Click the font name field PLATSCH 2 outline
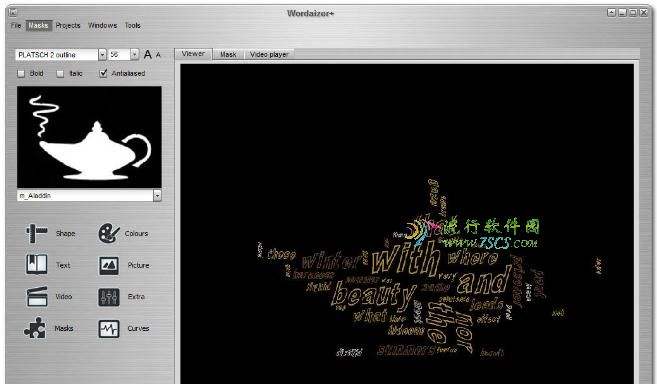657x384 pixels. (57, 54)
